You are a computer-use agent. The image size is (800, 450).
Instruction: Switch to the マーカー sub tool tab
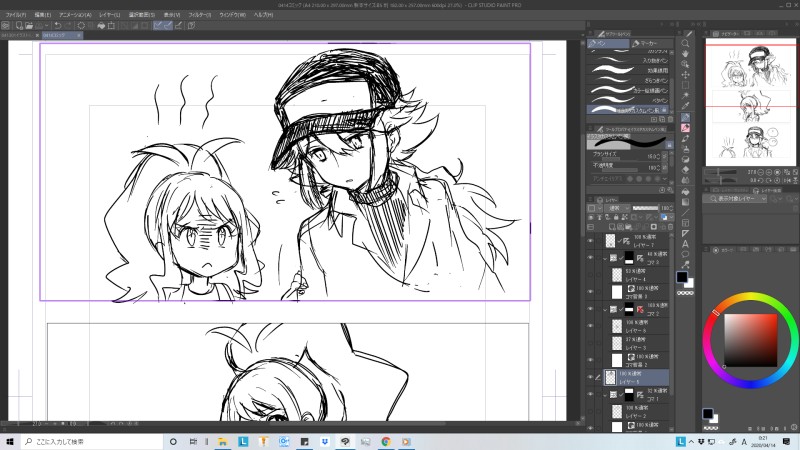pyautogui.click(x=651, y=43)
